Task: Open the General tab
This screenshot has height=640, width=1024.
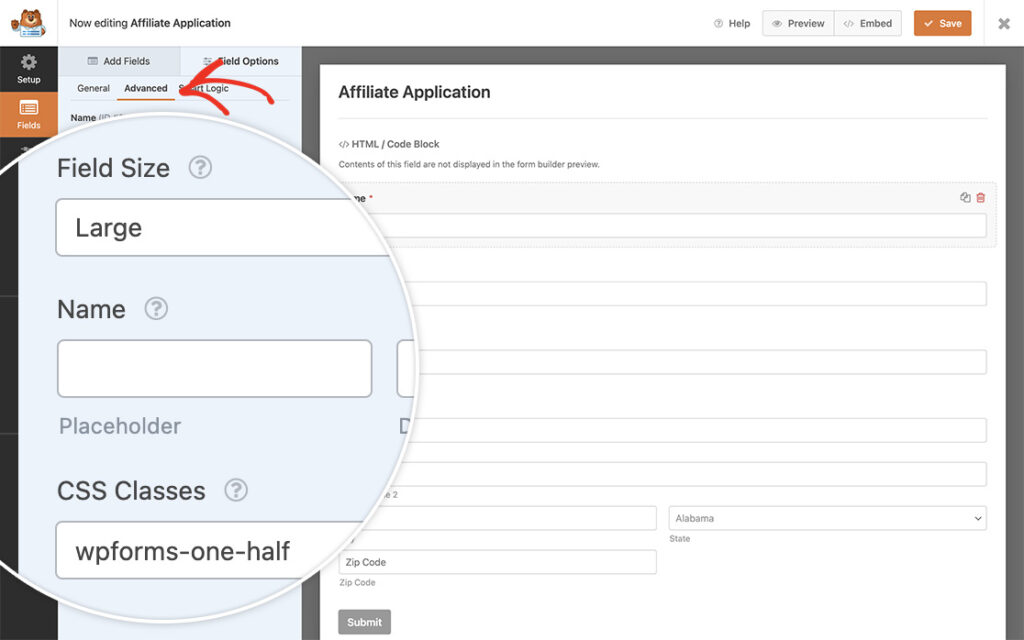Action: pos(93,88)
